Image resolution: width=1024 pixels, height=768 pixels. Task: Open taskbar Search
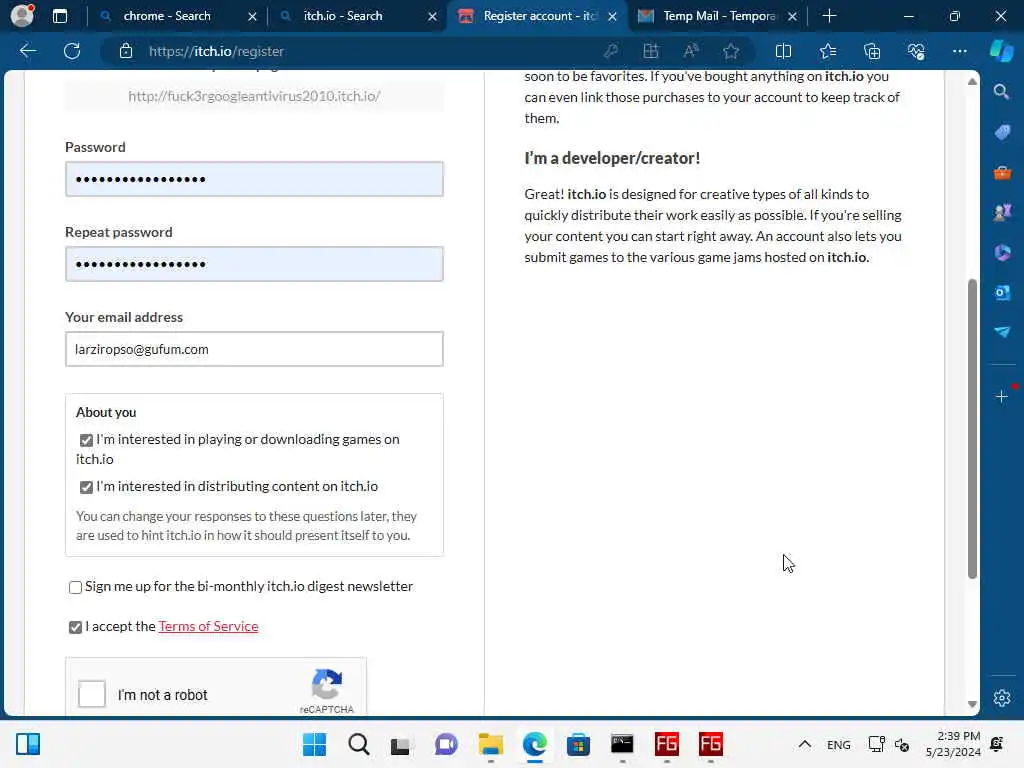click(358, 744)
